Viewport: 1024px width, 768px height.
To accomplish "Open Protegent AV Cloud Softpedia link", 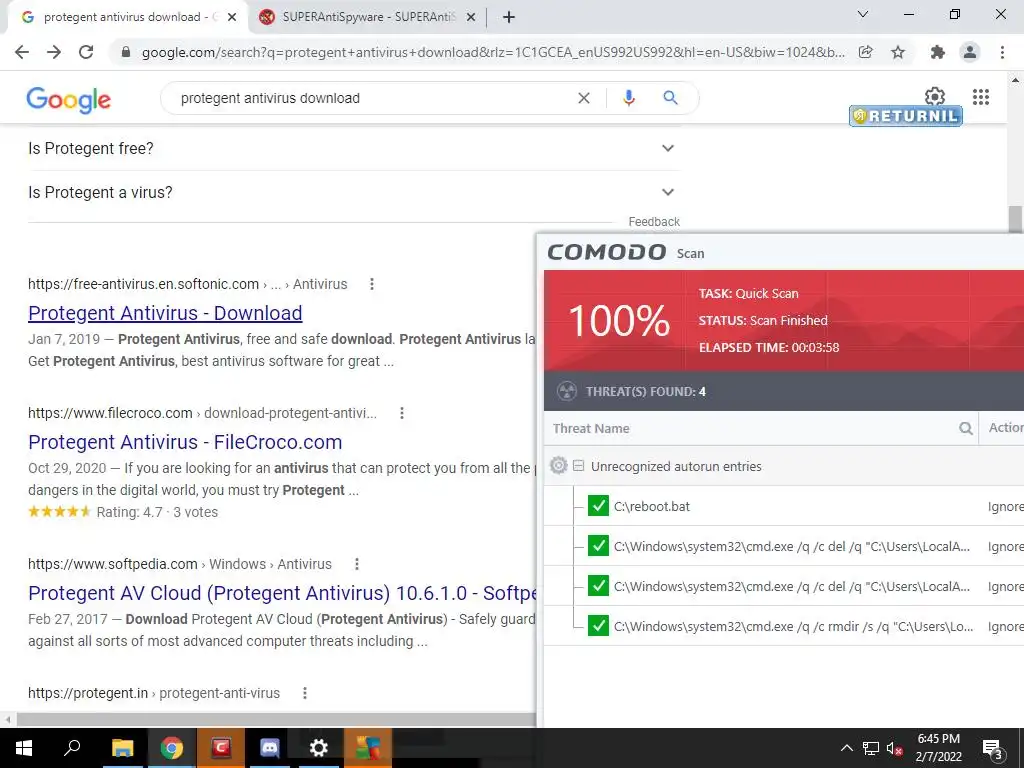I will pos(282,593).
